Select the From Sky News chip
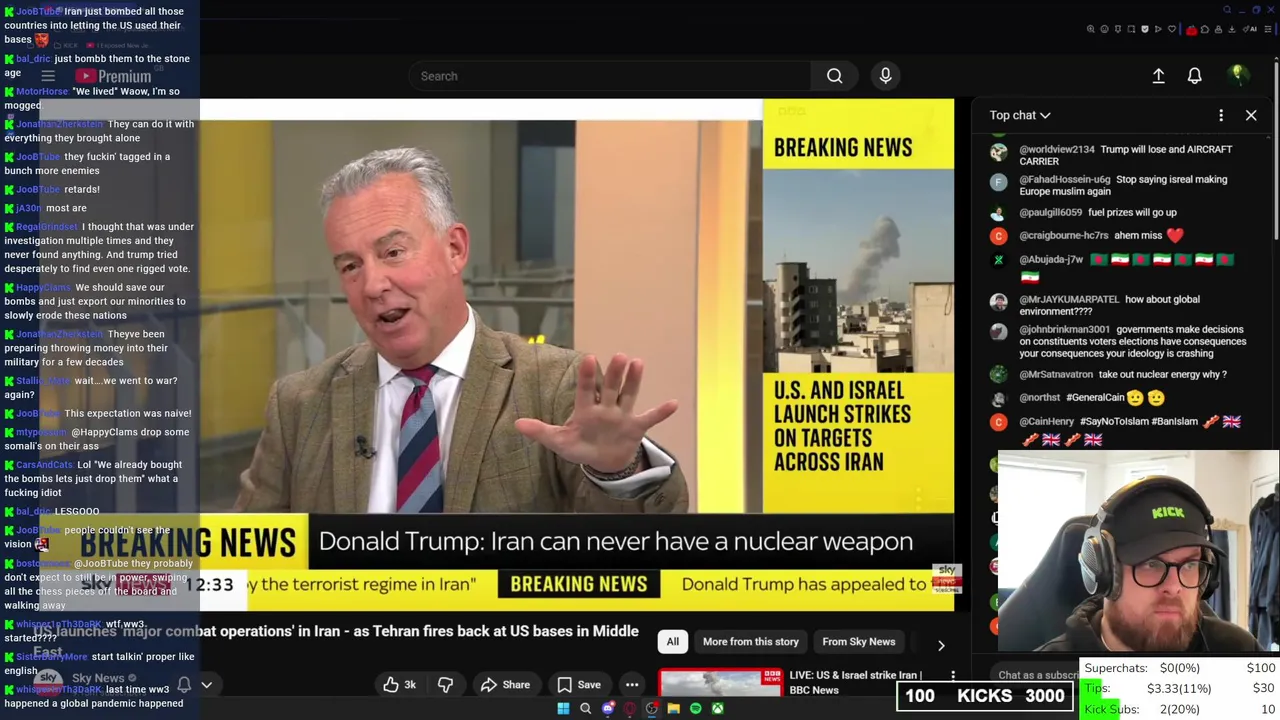1280x720 pixels. point(858,642)
